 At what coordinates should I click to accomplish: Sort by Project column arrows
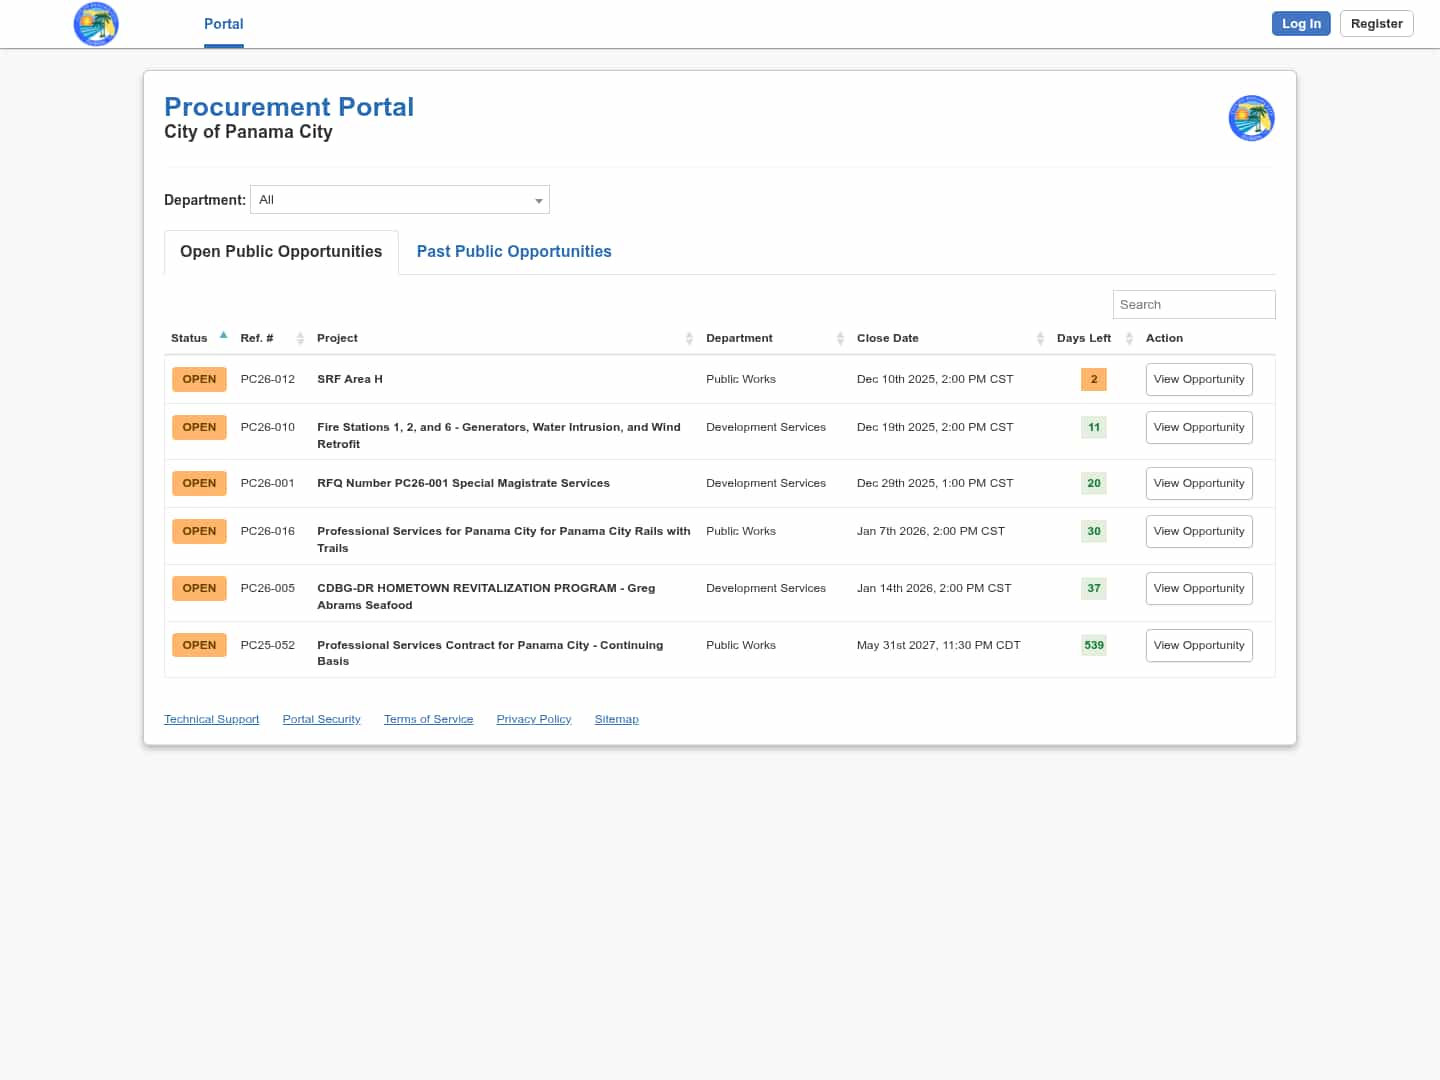(x=689, y=339)
